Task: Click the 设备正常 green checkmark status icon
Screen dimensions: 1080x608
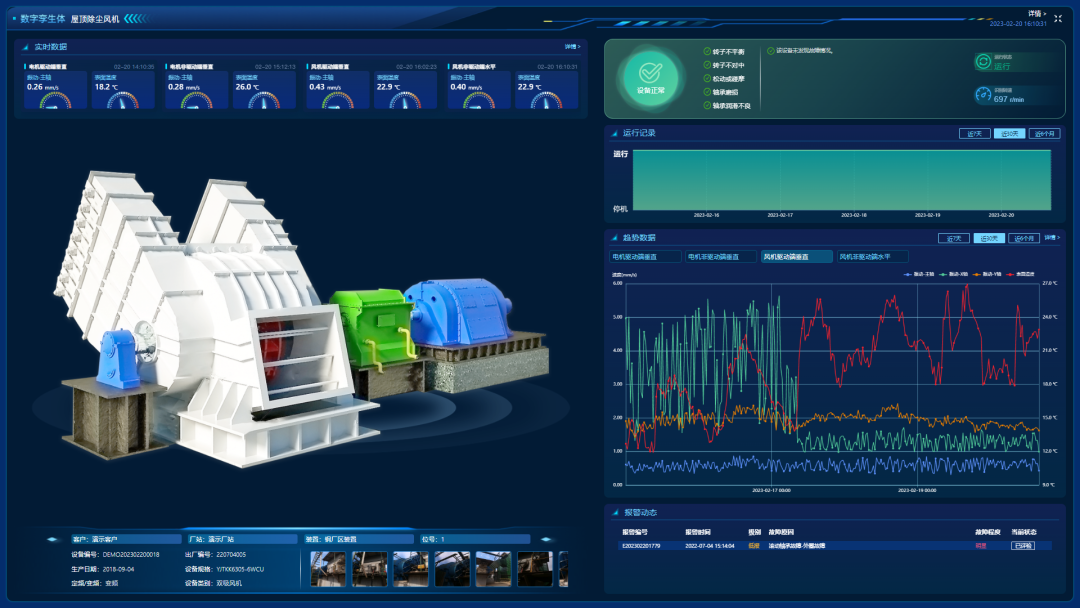Action: tap(650, 73)
